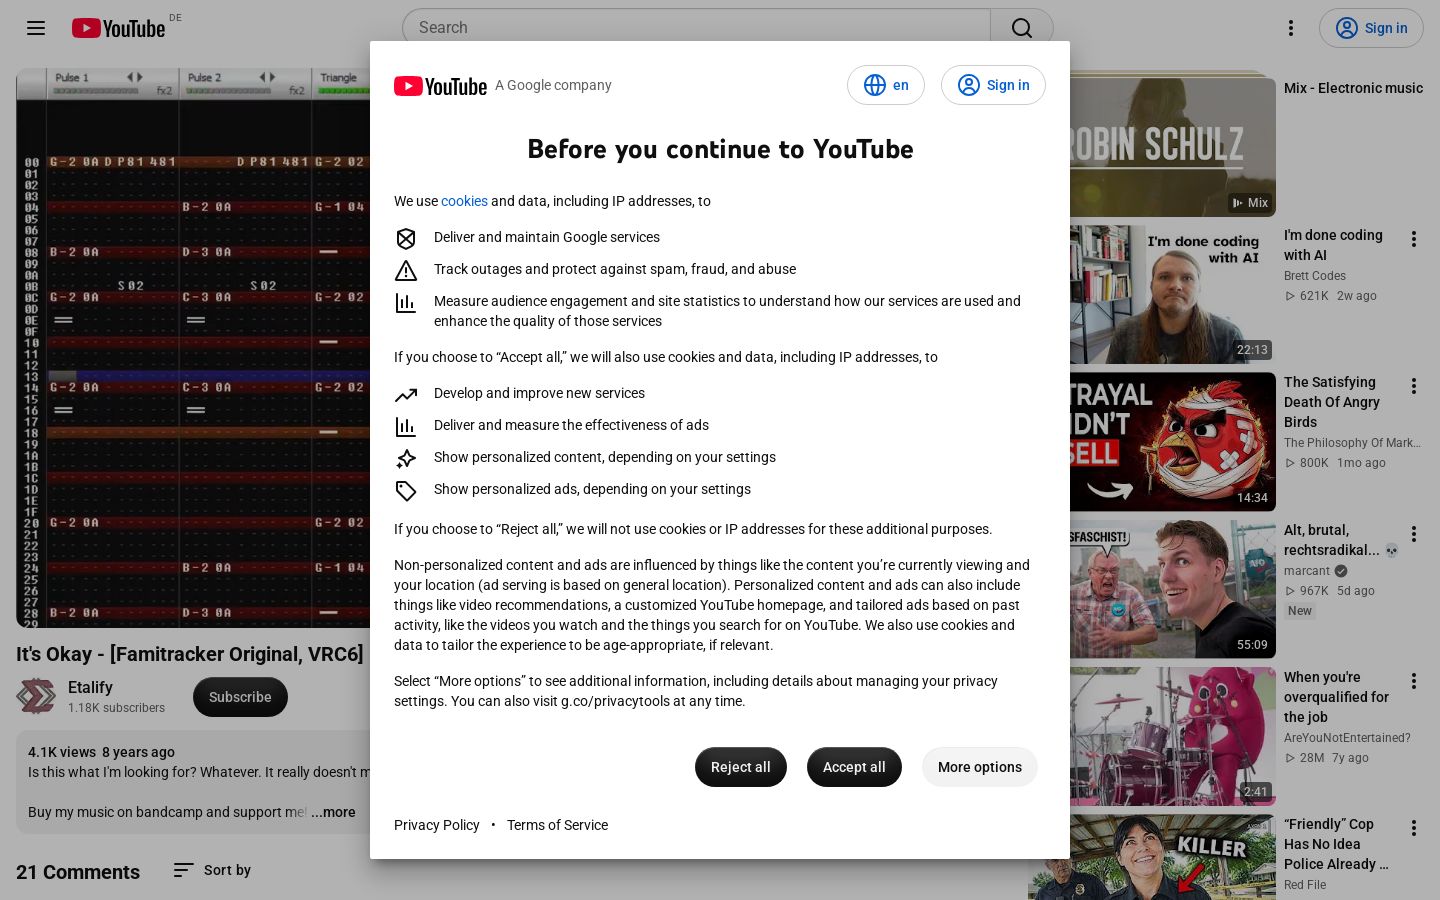Open the language selector 'en' in dialog

tap(886, 85)
